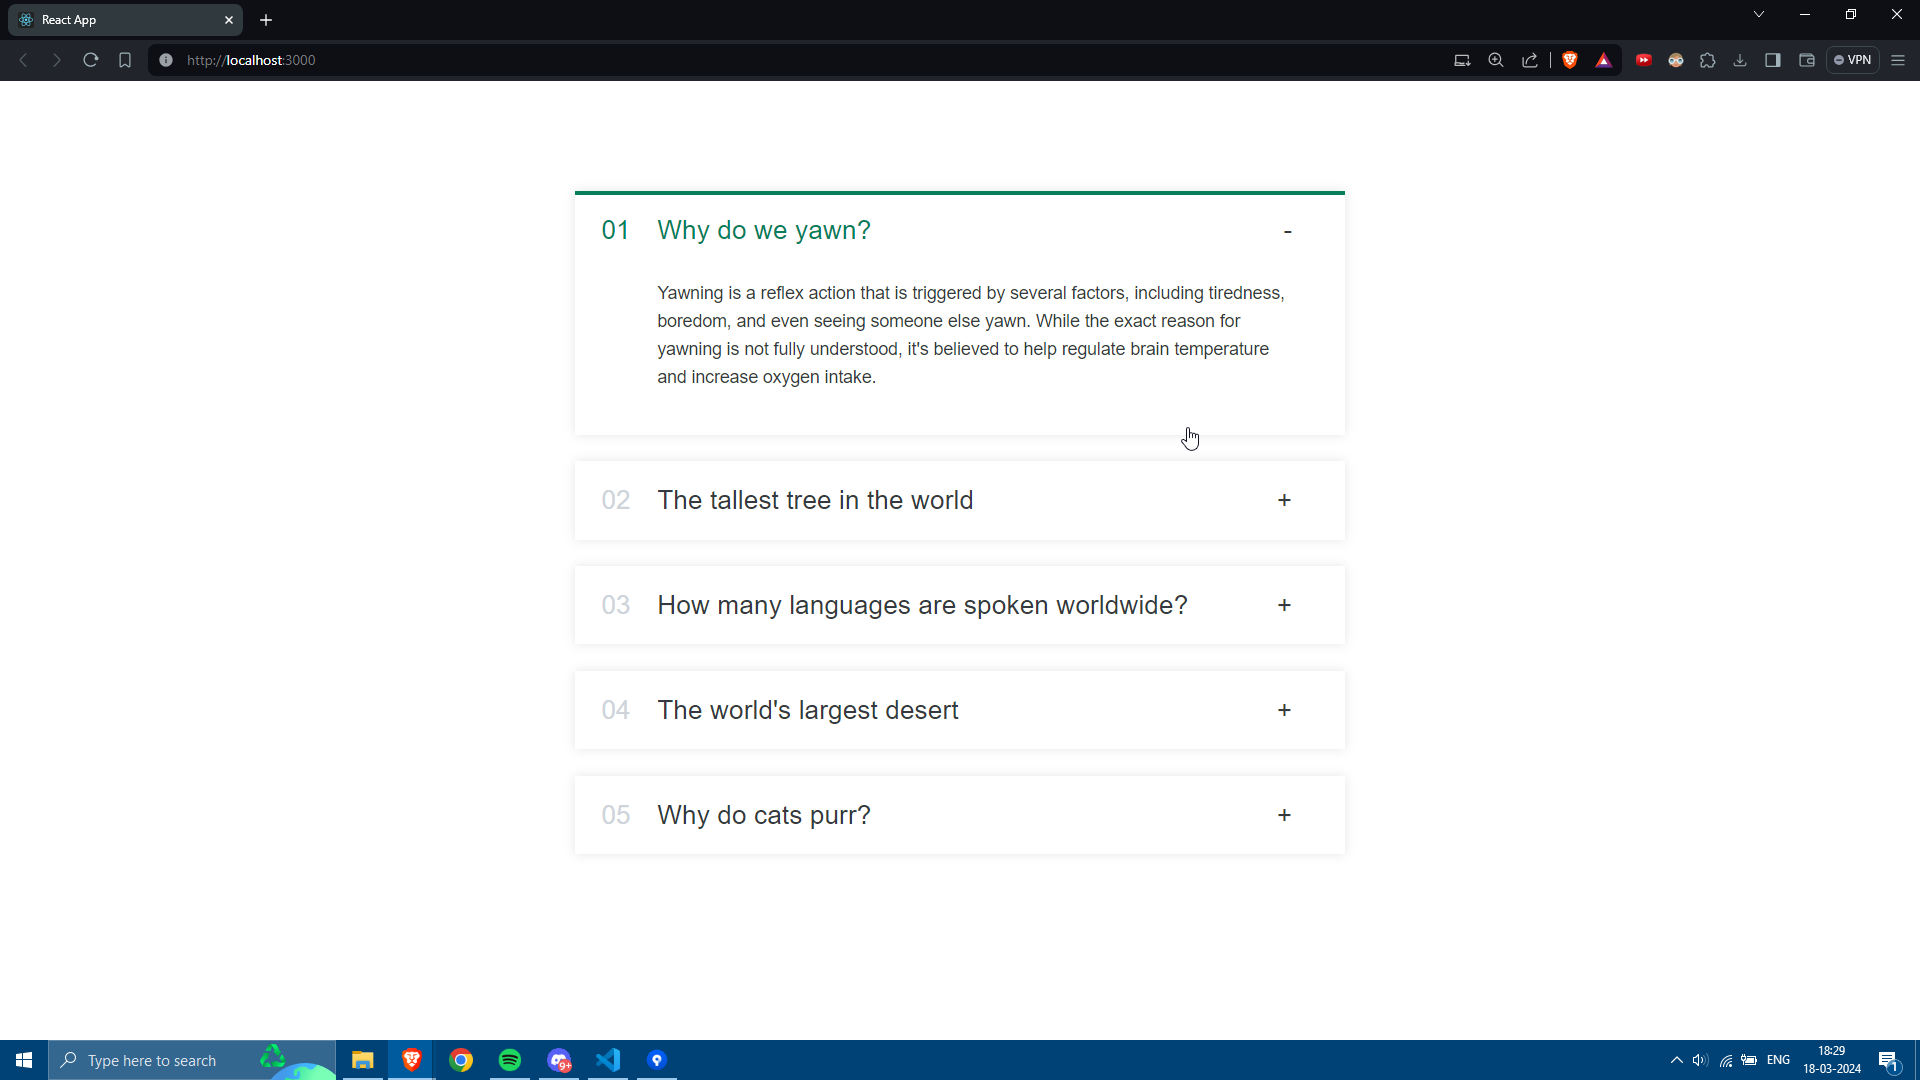Screen dimensions: 1920x1080
Task: Expand The world's largest desert item
Action: click(x=1284, y=710)
